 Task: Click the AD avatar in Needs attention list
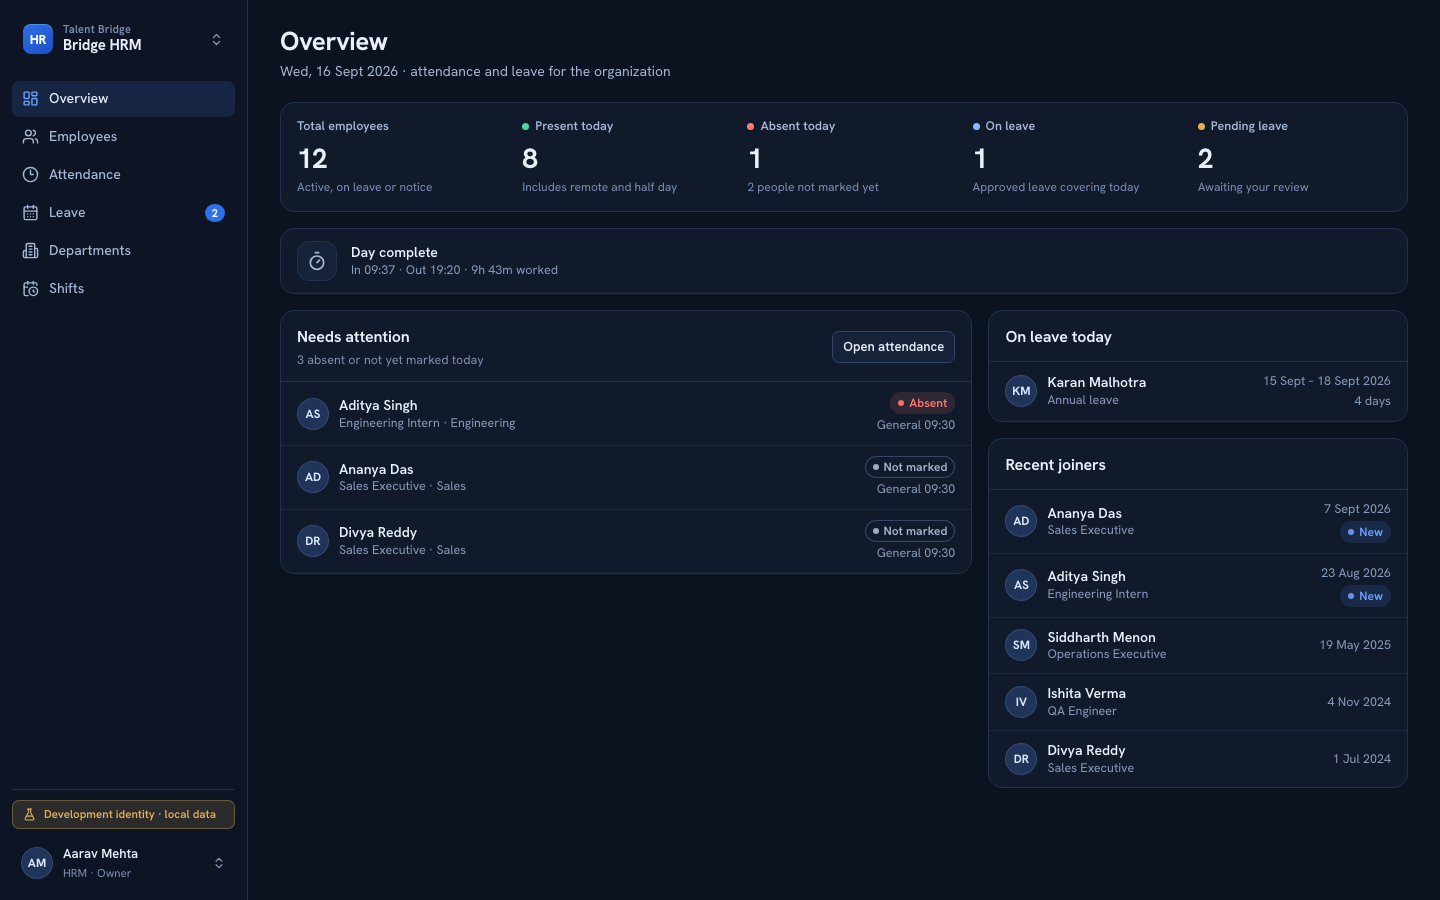(313, 477)
